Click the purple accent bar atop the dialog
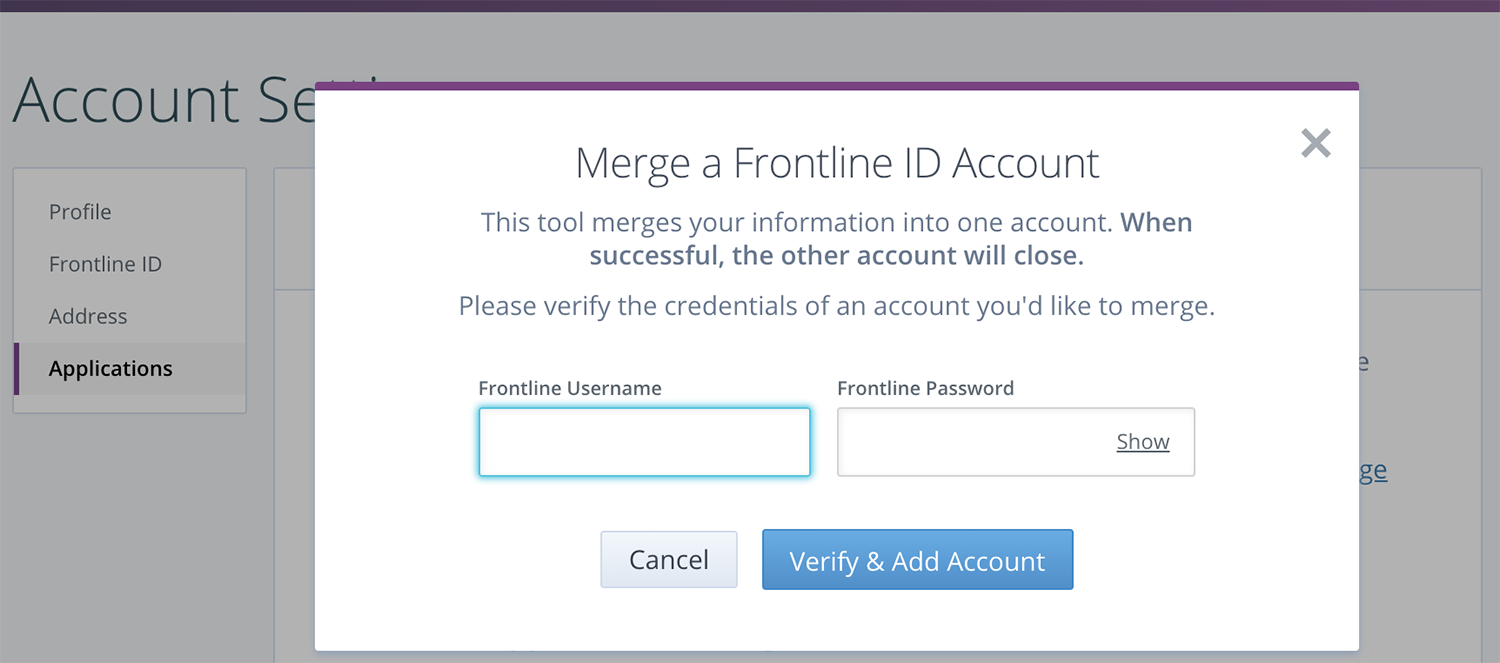The image size is (1500, 663). [837, 86]
